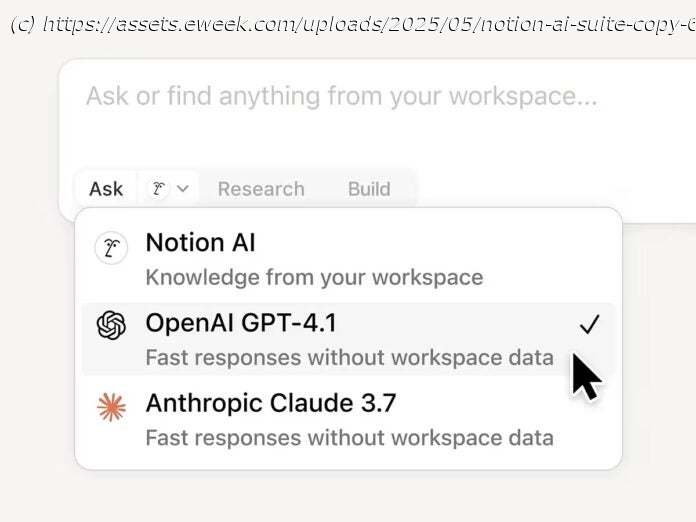Click the "Knowledge from your workspace" description
Viewport: 696px width, 522px height.
314,277
